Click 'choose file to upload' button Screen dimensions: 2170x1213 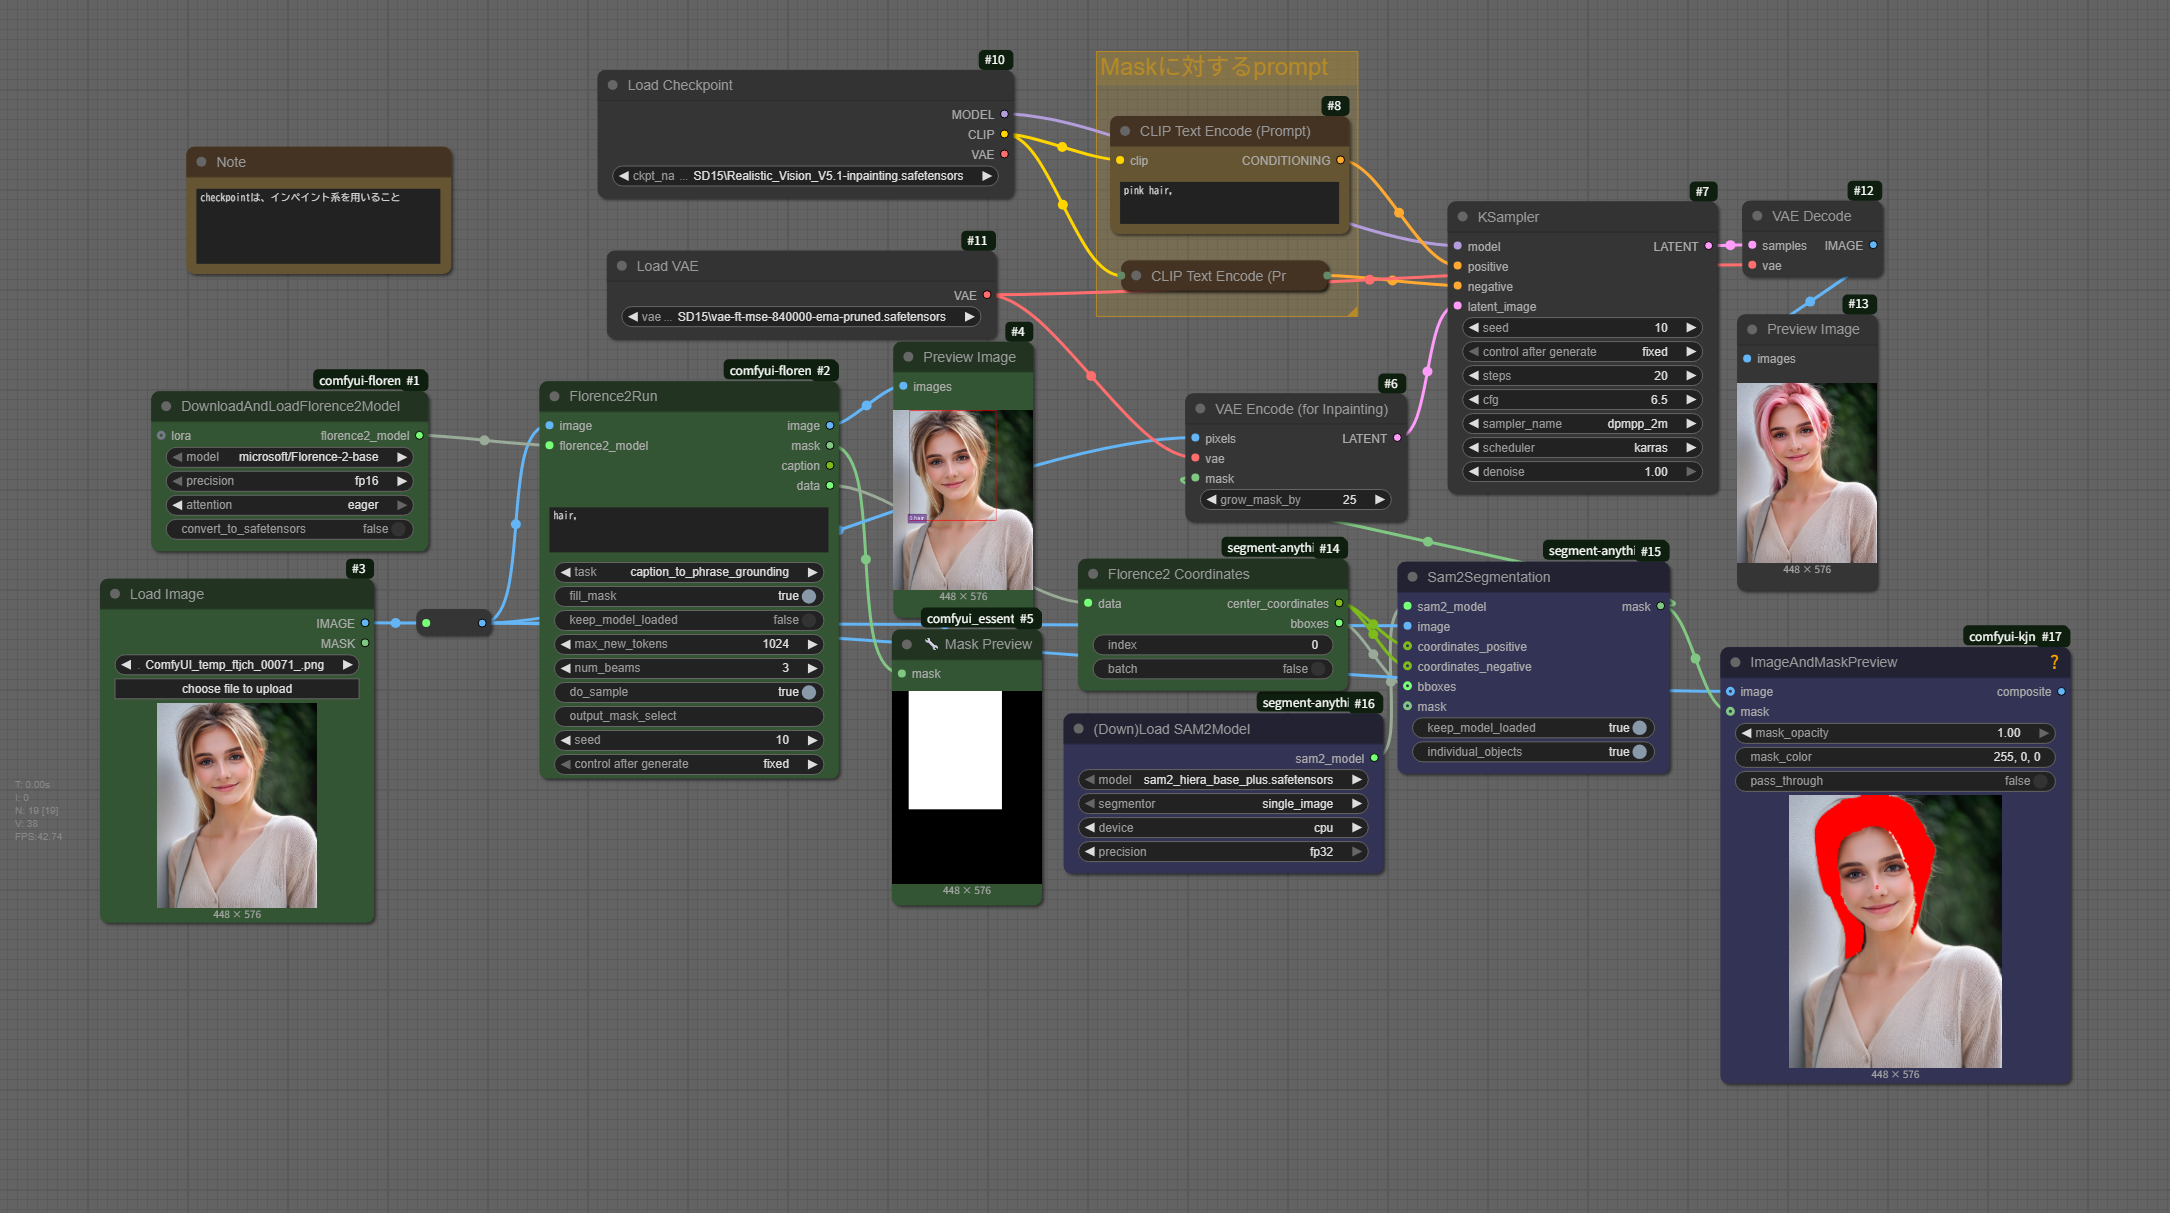tap(237, 689)
